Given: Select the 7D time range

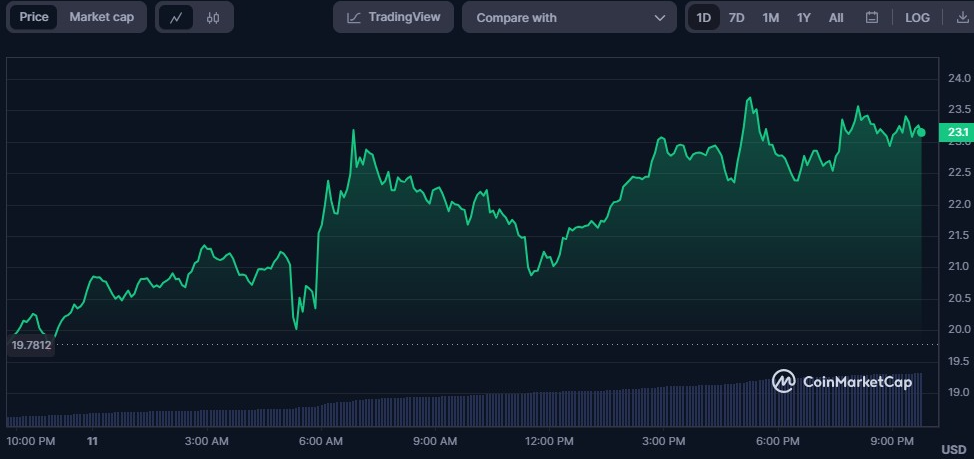Looking at the screenshot, I should pos(736,17).
